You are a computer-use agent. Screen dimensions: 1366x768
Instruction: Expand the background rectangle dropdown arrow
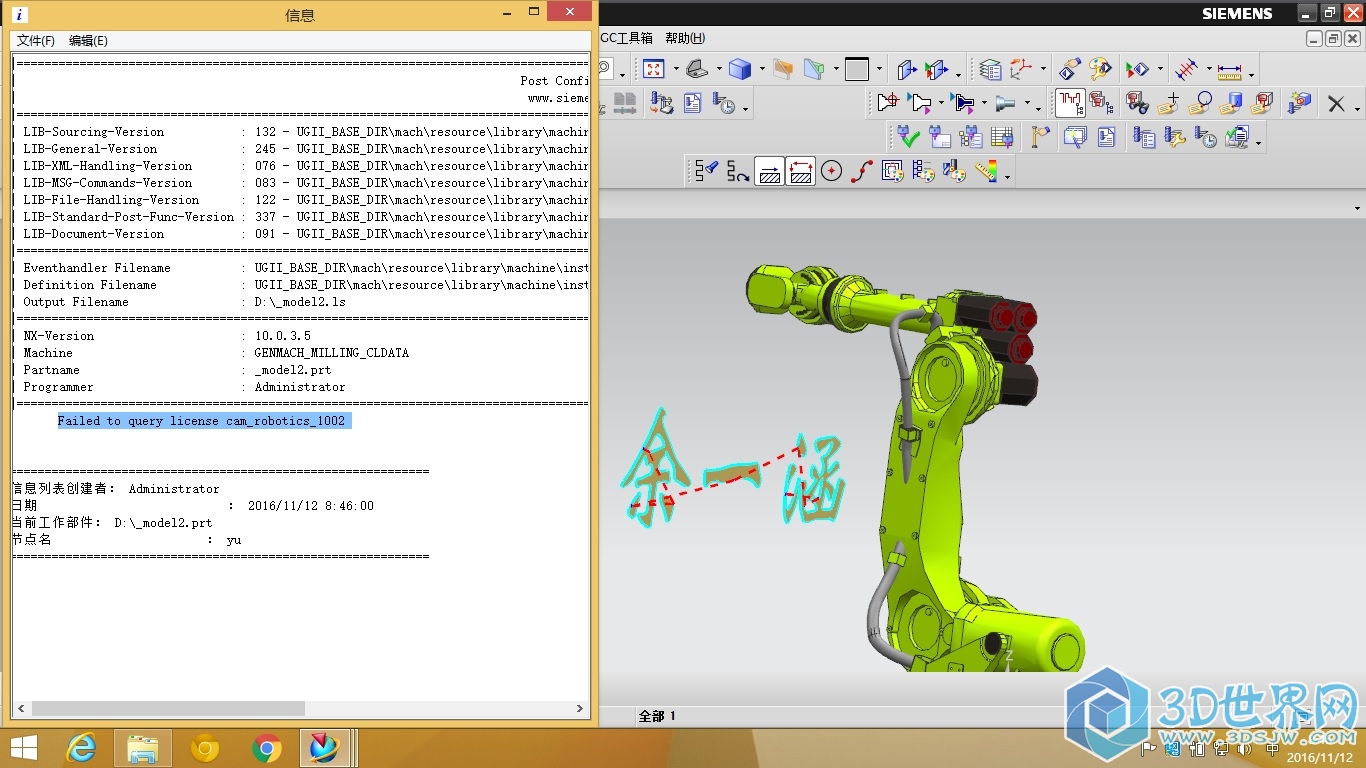click(x=879, y=69)
